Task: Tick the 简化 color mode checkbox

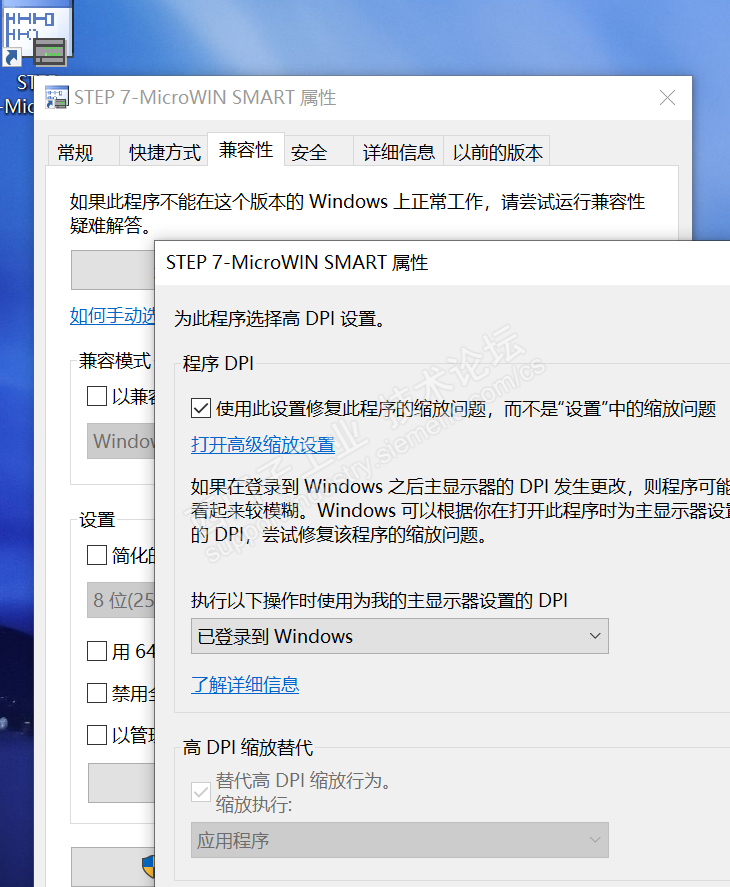Action: point(97,555)
